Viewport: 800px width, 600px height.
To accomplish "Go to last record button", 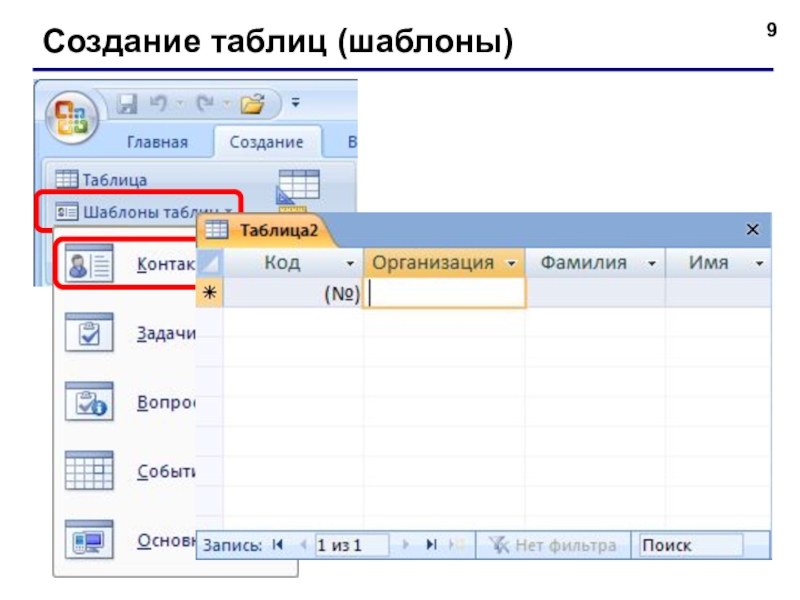I will pyautogui.click(x=432, y=545).
